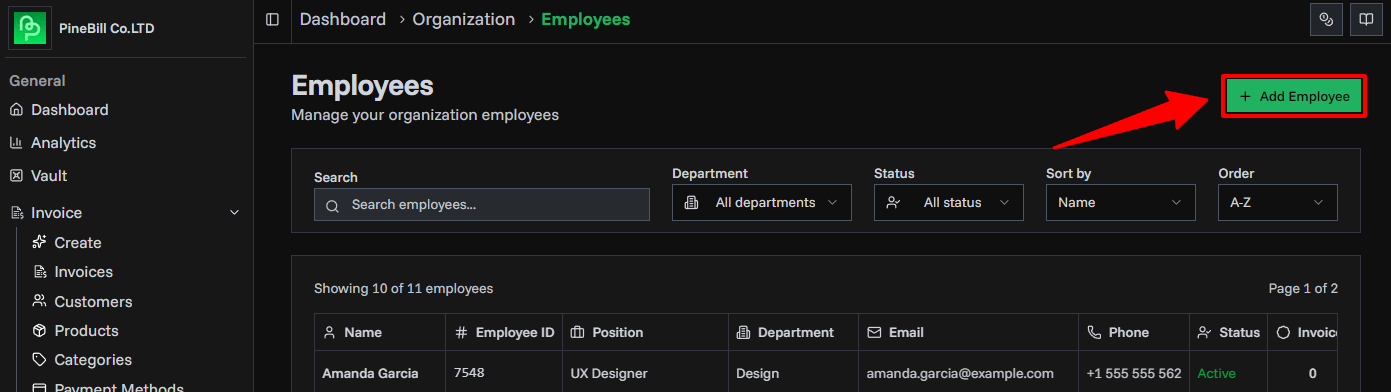The width and height of the screenshot is (1391, 392).
Task: Click the PineBill Co.LTD organization name
Action: 107,28
